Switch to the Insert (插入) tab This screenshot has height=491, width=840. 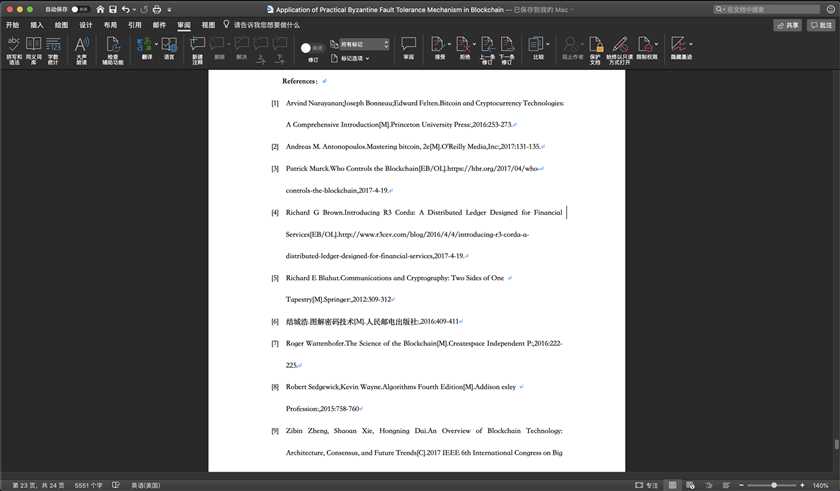click(36, 25)
